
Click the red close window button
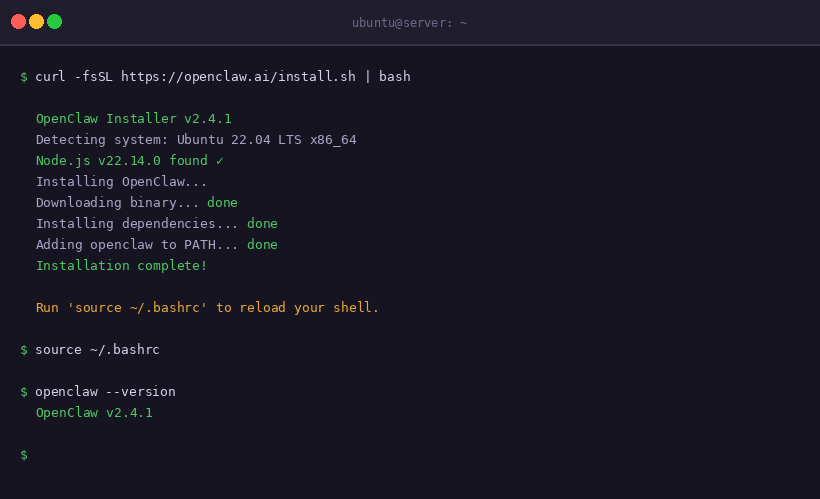pyautogui.click(x=18, y=22)
